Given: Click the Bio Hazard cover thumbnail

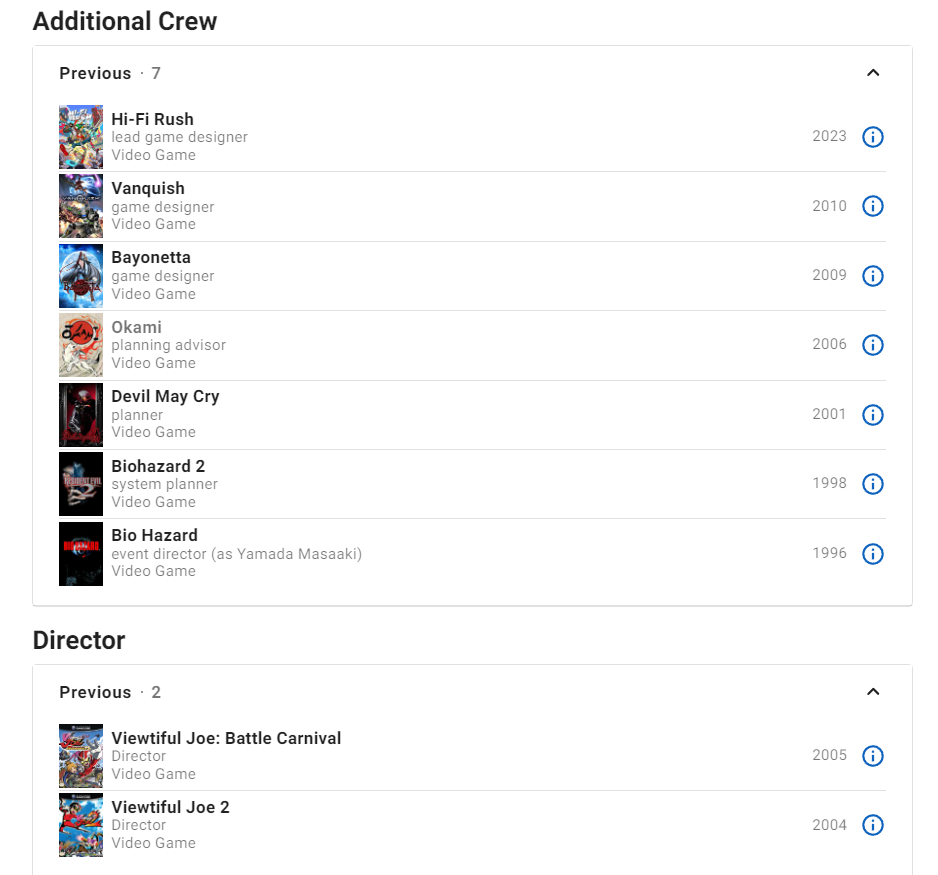Looking at the screenshot, I should point(81,554).
